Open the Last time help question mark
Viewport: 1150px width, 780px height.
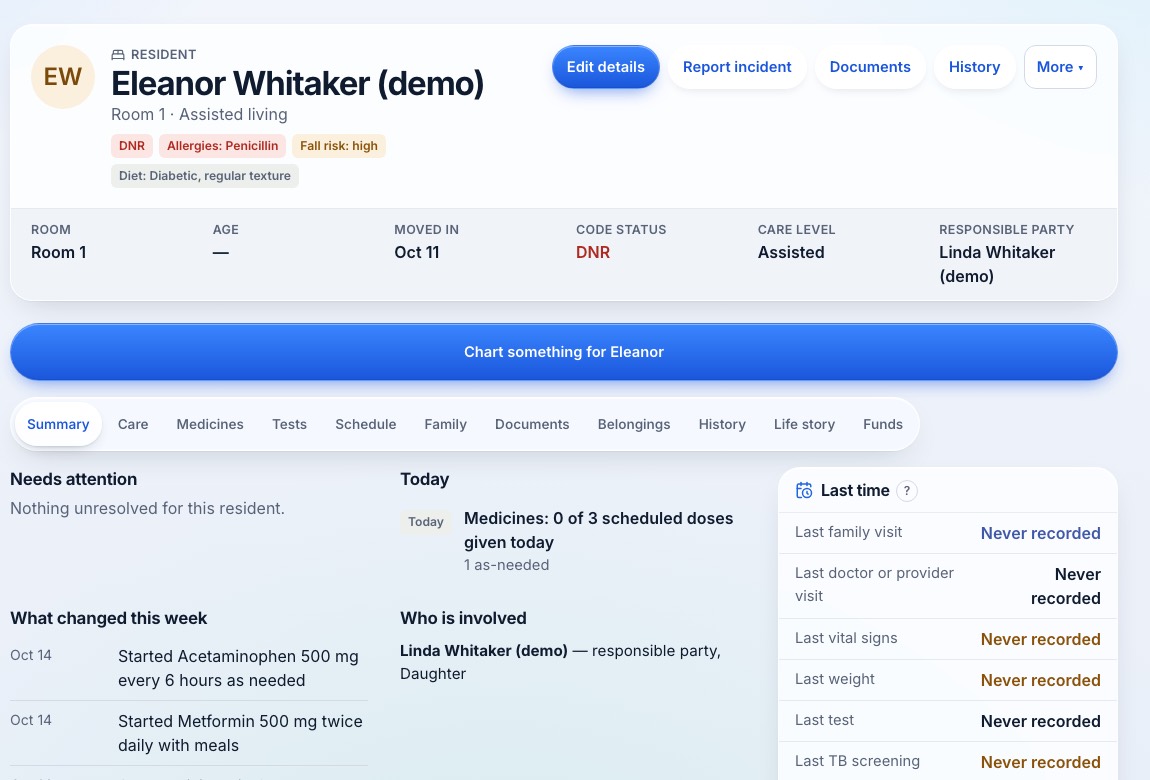tap(907, 490)
